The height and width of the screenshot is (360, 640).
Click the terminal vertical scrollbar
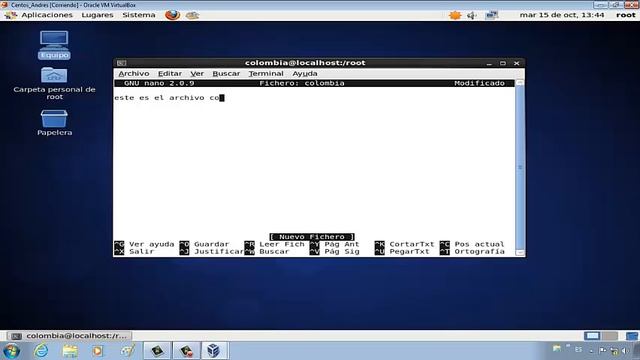pyautogui.click(x=520, y=167)
